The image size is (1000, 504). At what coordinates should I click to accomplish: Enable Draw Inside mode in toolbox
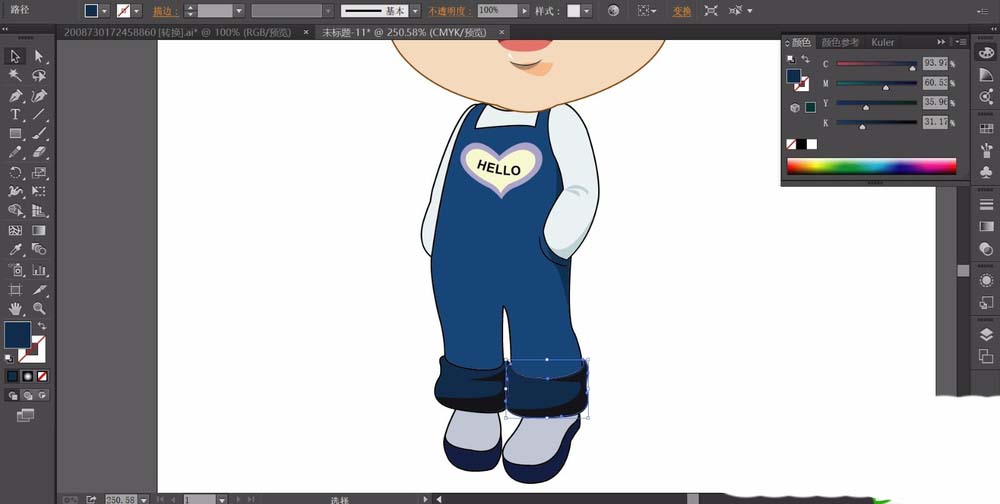pyautogui.click(x=42, y=396)
